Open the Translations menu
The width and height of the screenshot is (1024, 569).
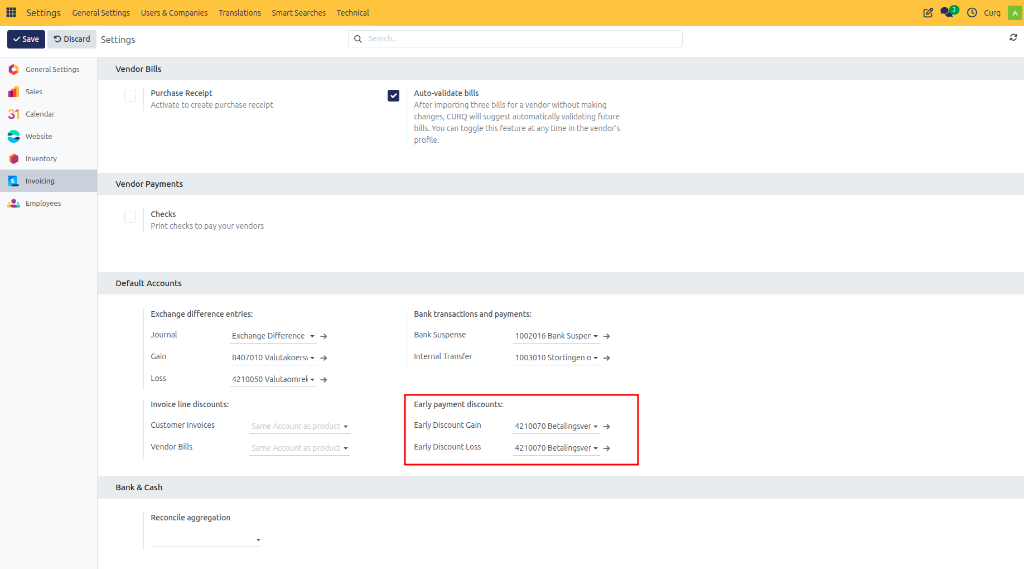coord(240,12)
